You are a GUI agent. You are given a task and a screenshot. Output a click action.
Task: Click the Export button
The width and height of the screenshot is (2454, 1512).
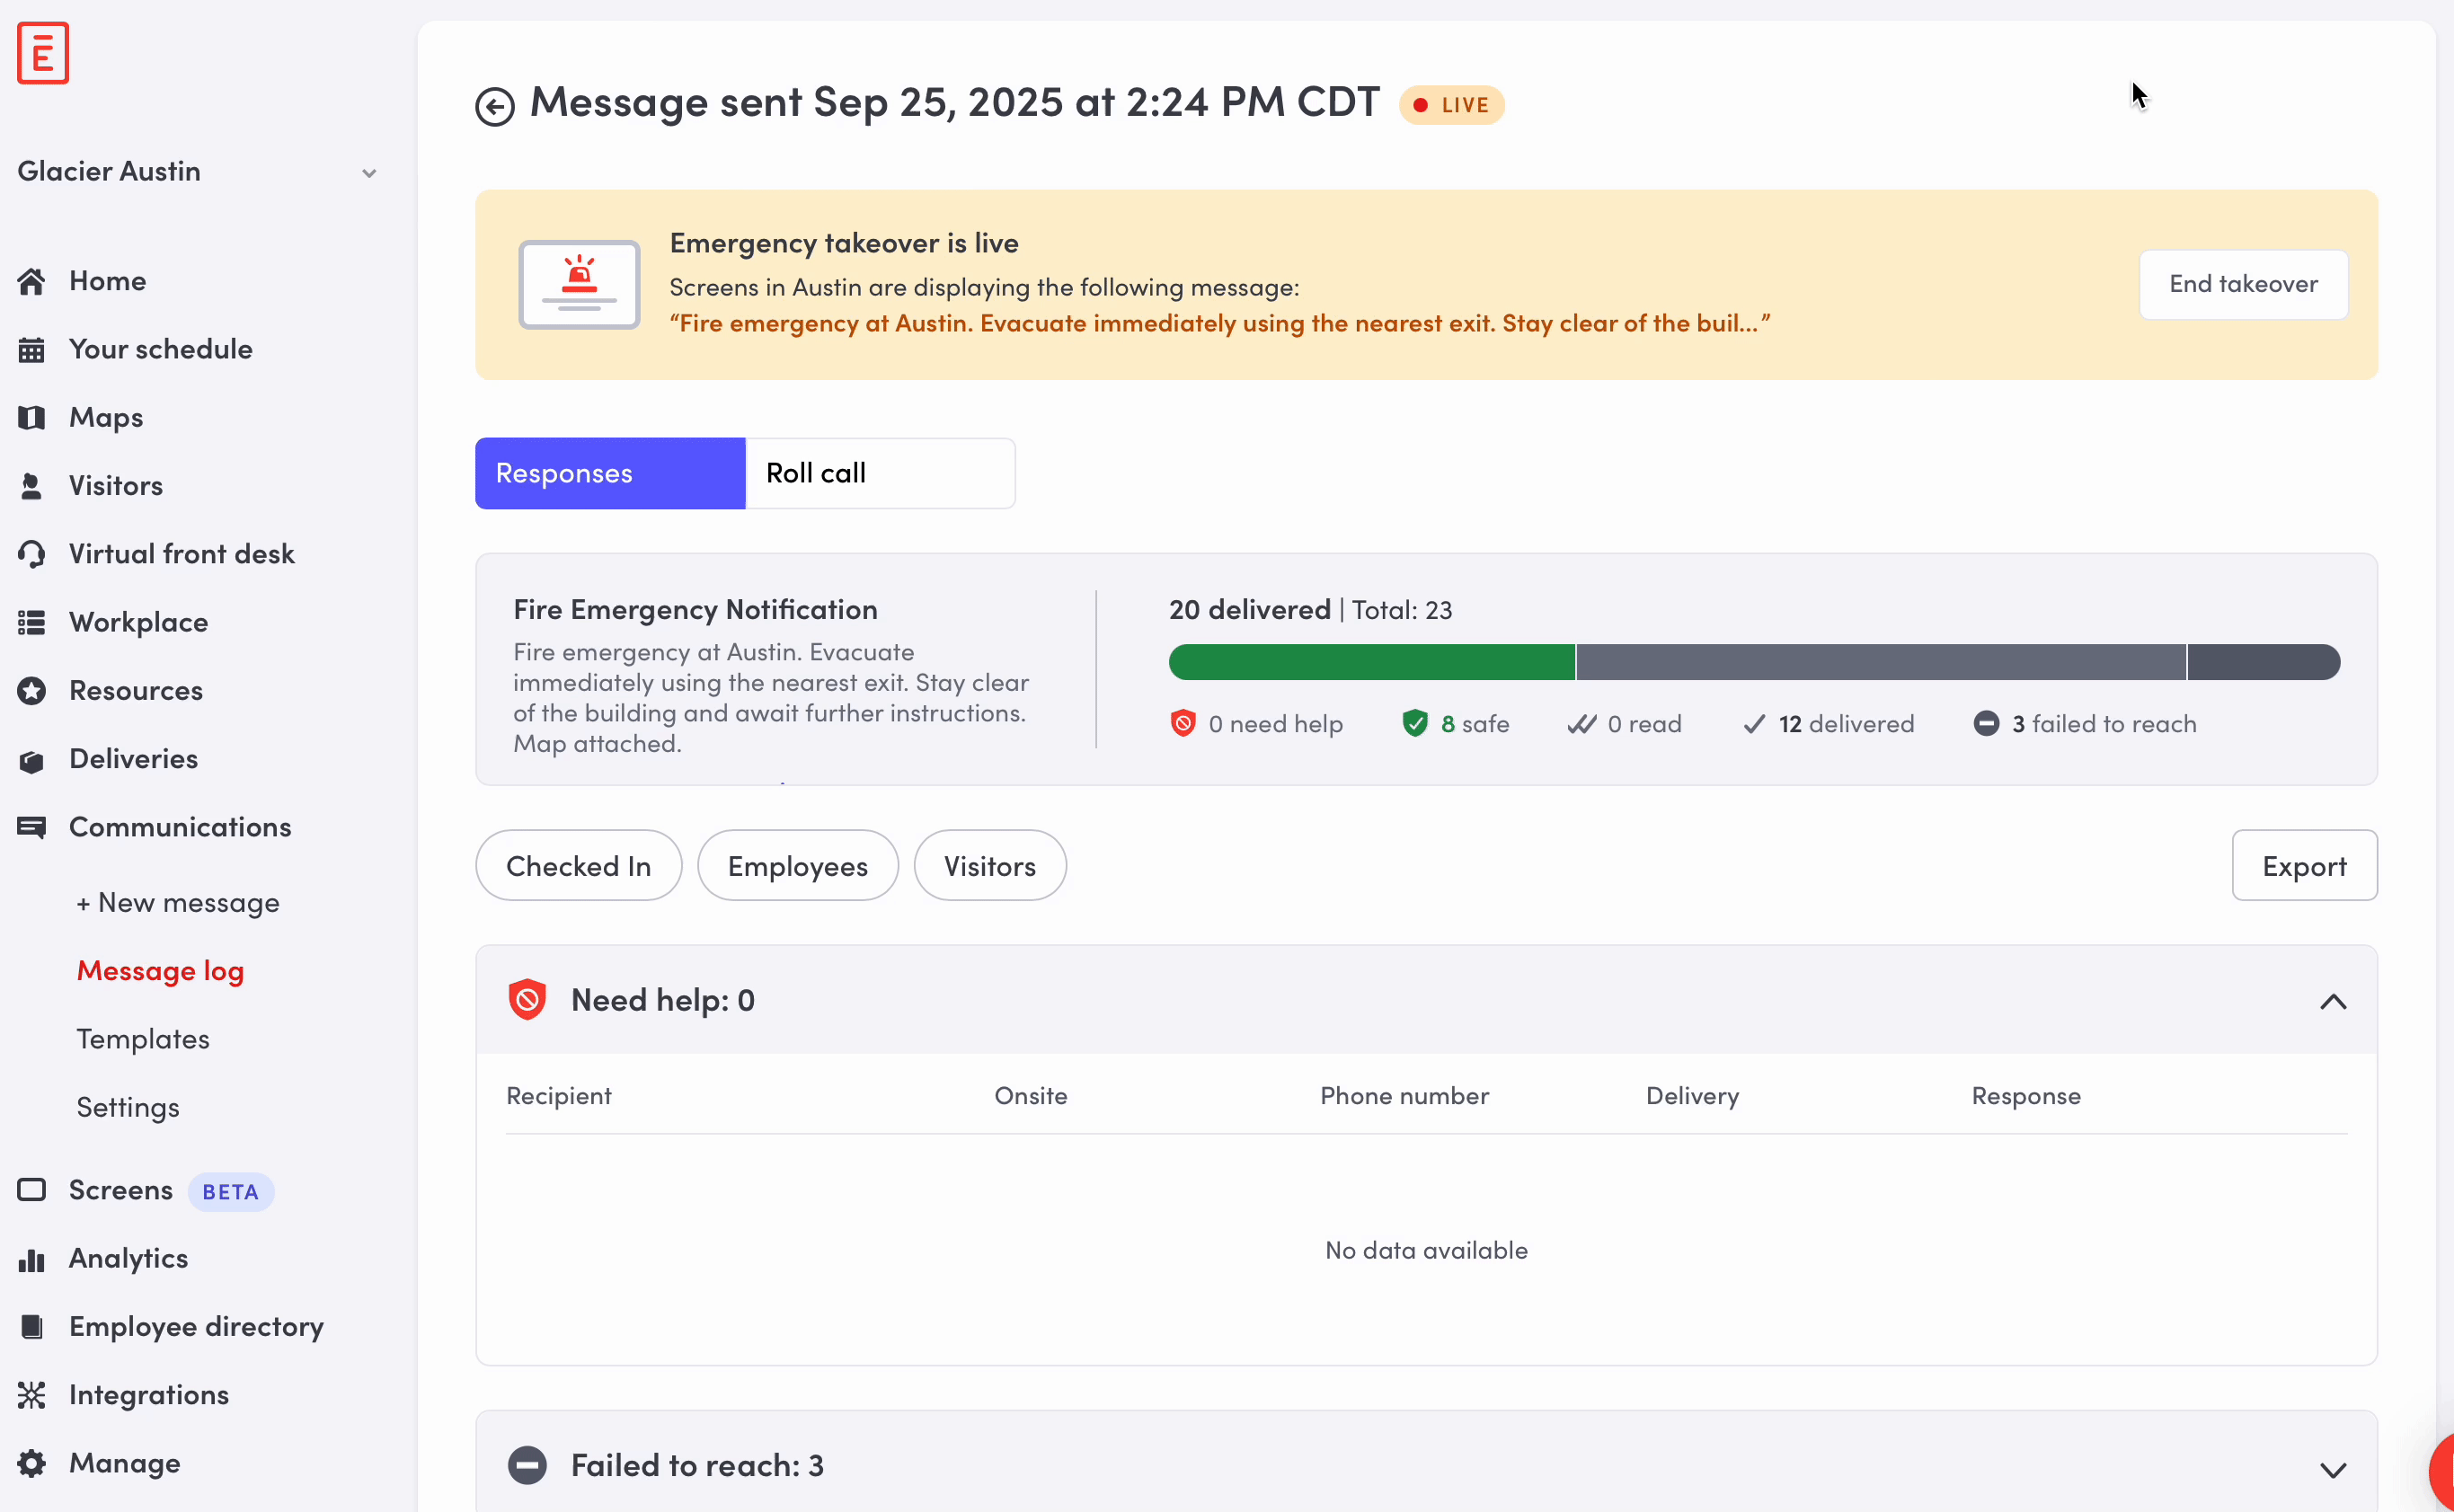[x=2304, y=866]
